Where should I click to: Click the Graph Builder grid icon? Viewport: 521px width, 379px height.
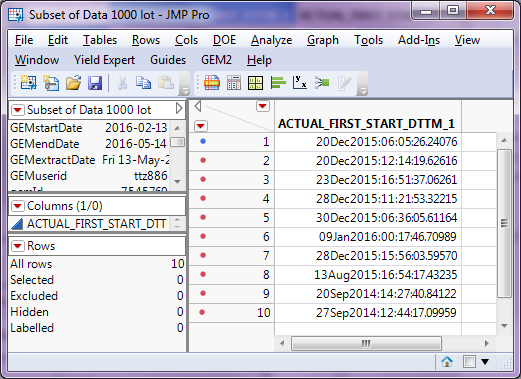256,83
